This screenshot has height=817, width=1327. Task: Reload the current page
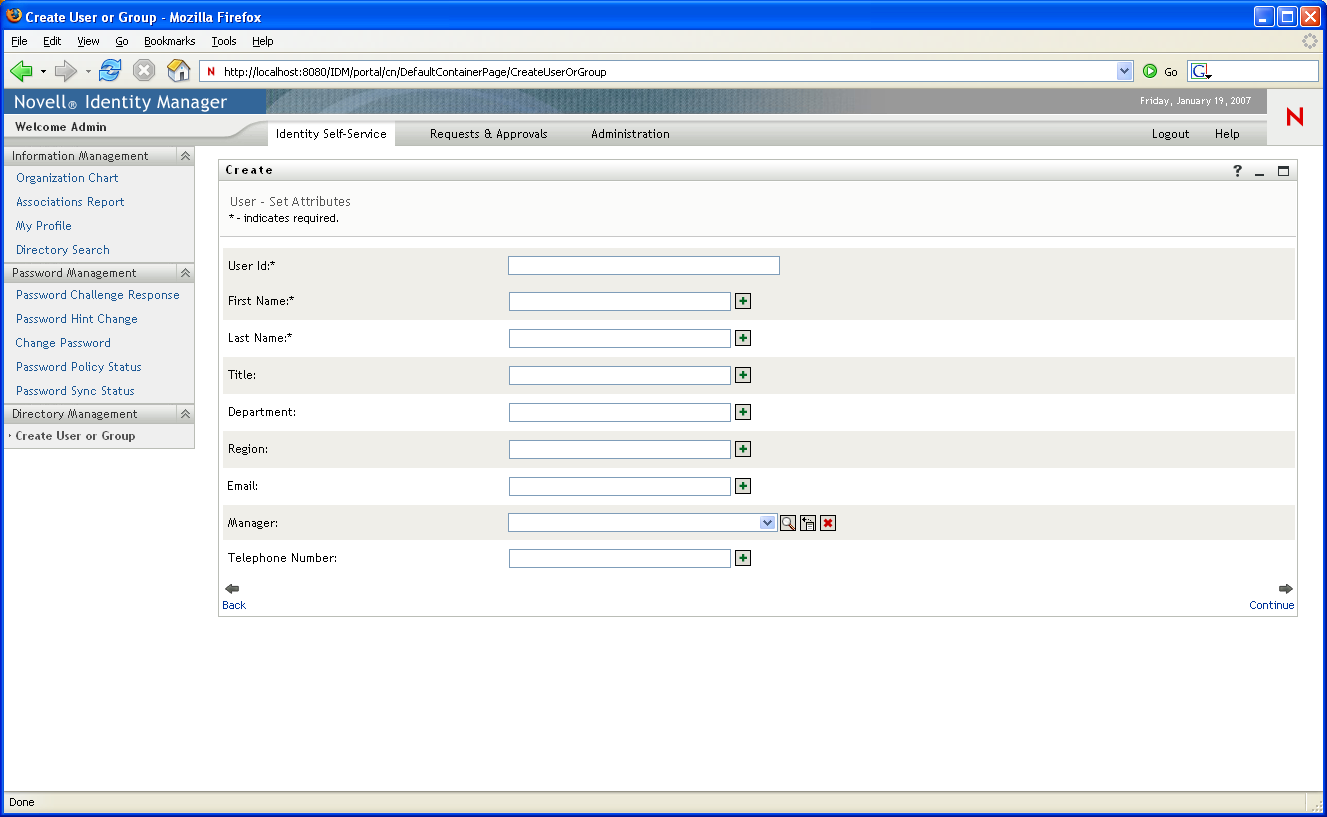click(x=110, y=71)
